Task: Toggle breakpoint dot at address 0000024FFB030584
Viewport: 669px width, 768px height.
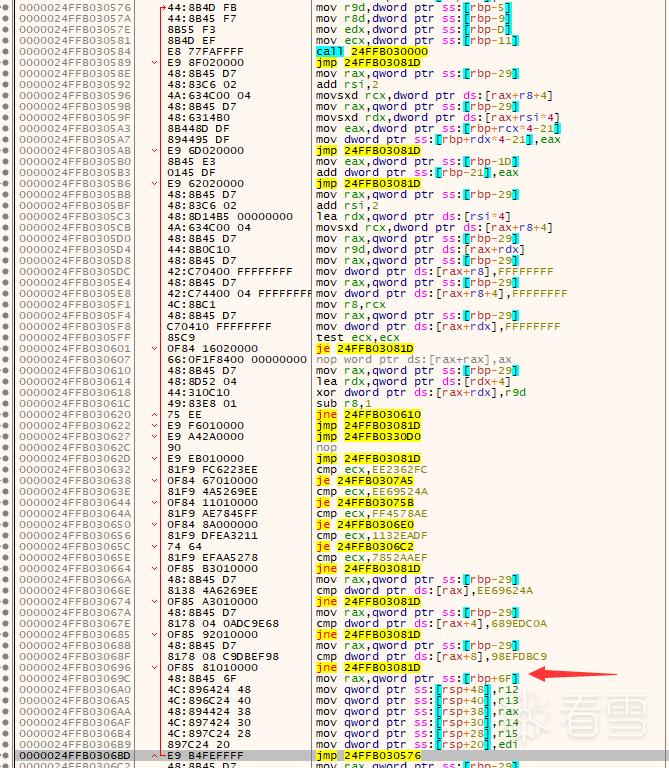Action: coord(5,51)
